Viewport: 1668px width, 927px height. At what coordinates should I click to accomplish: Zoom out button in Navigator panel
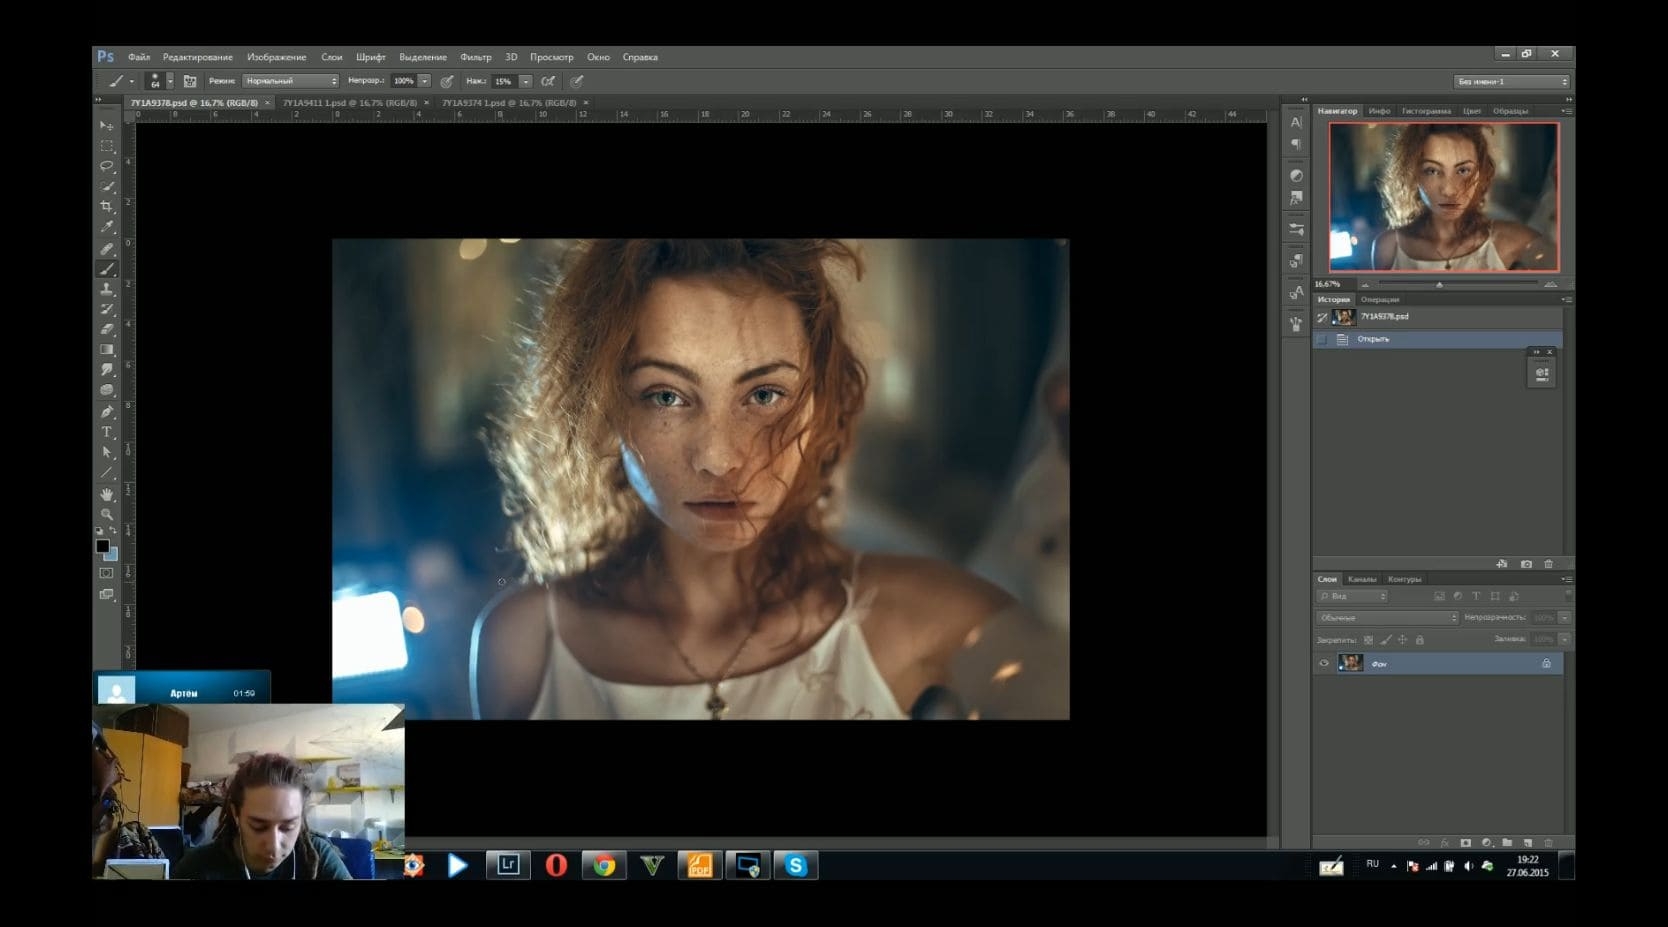pos(1365,285)
